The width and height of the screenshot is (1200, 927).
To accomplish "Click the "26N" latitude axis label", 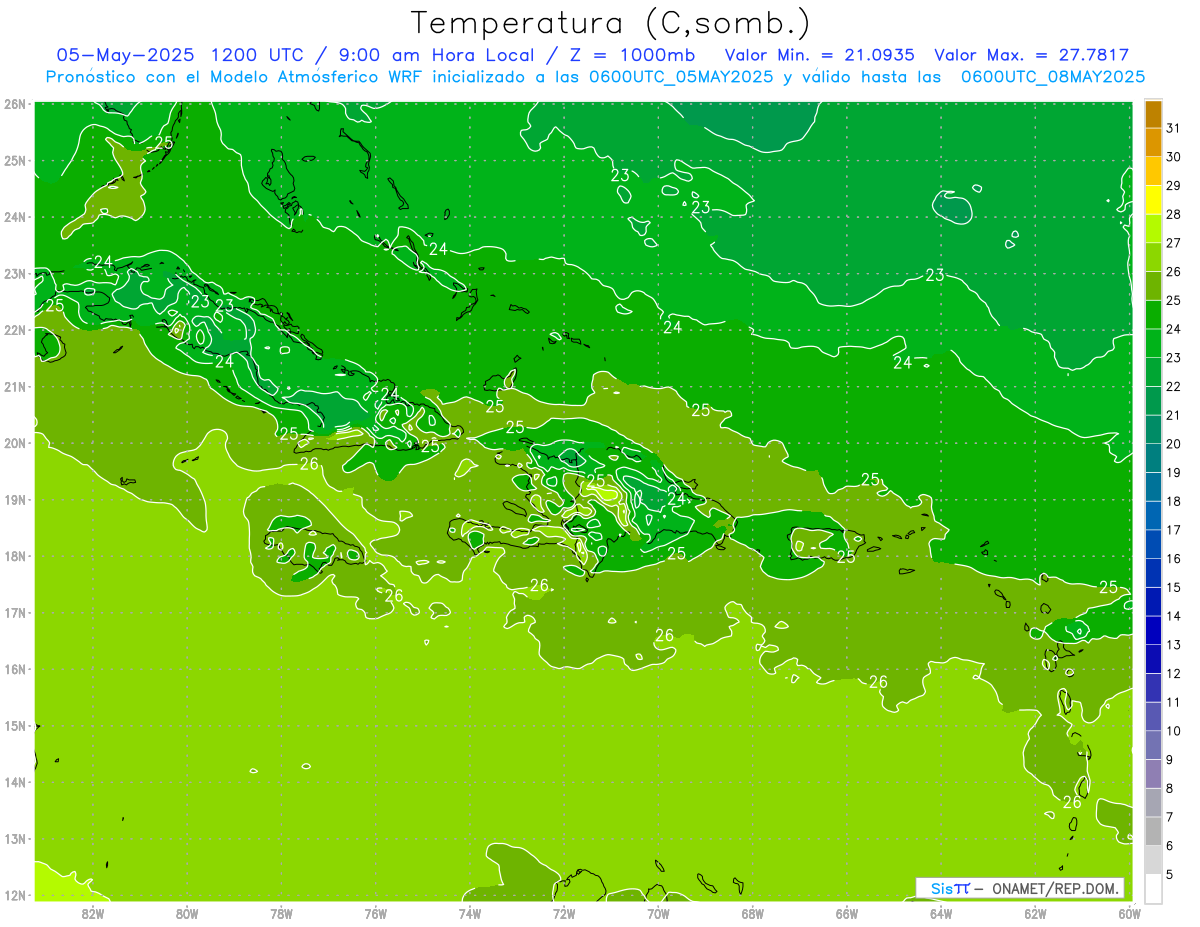I will (14, 104).
